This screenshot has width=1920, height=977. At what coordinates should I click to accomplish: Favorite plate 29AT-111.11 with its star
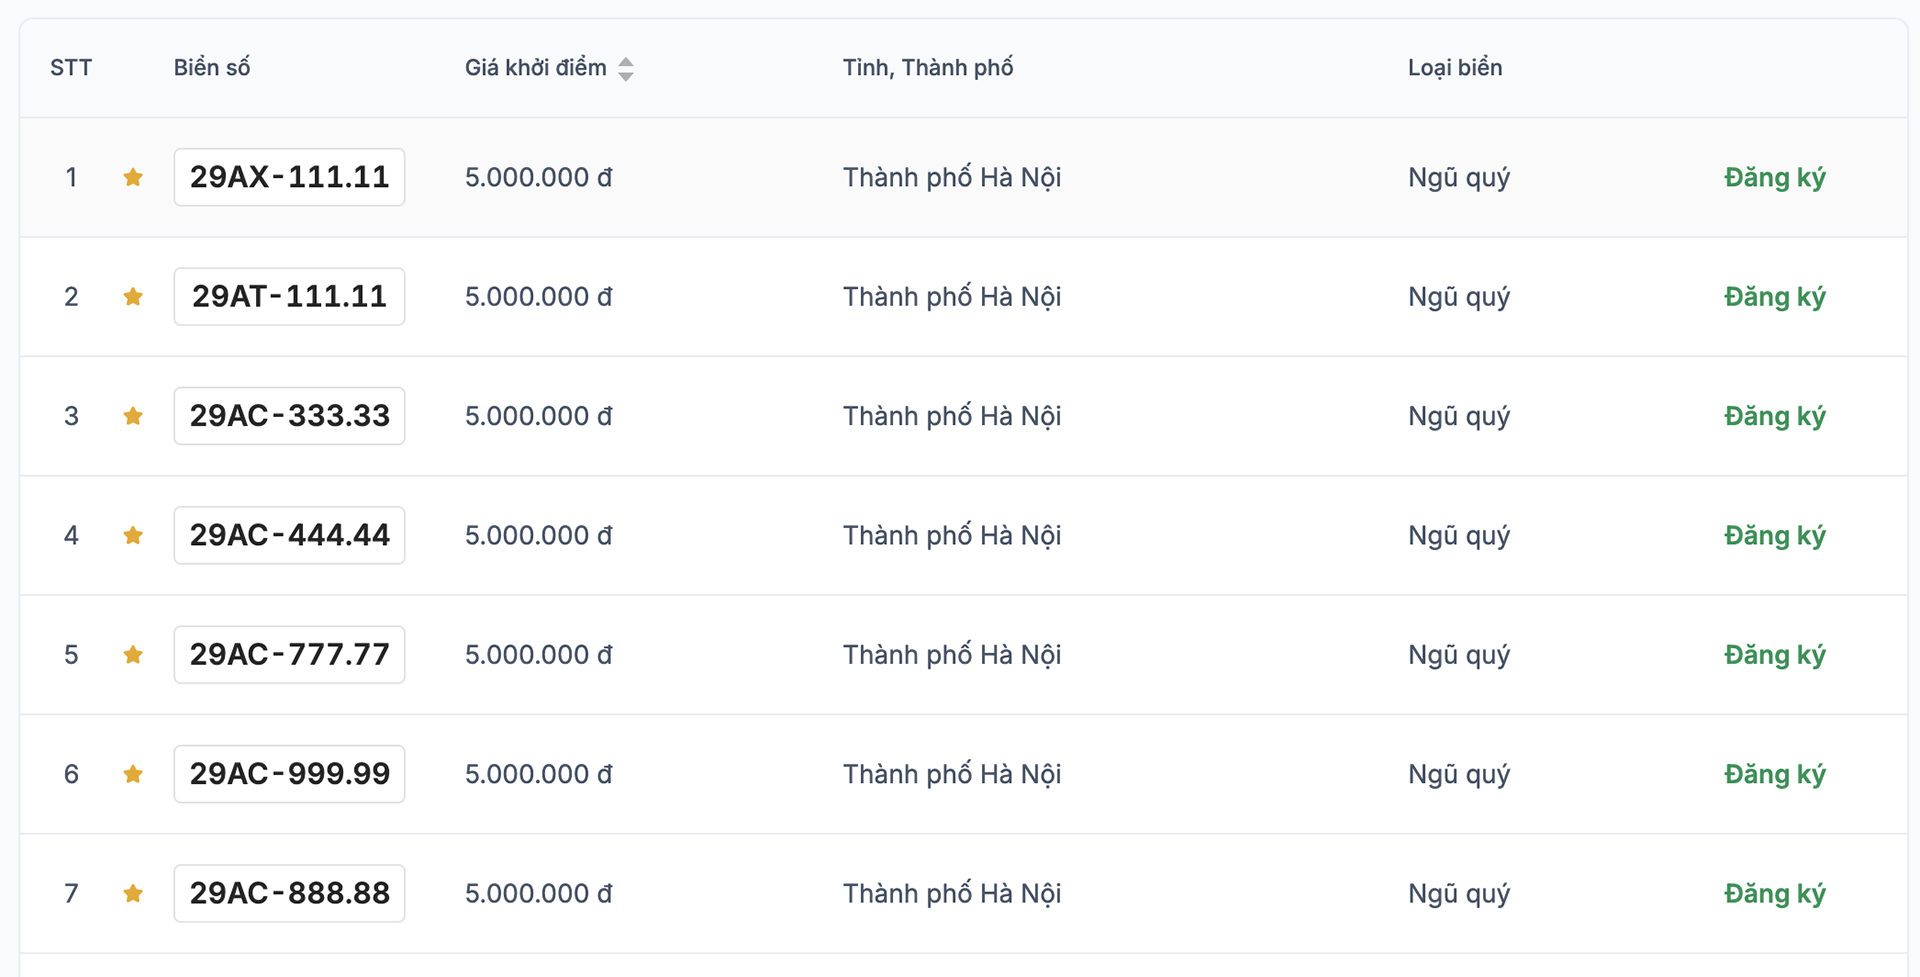click(133, 297)
